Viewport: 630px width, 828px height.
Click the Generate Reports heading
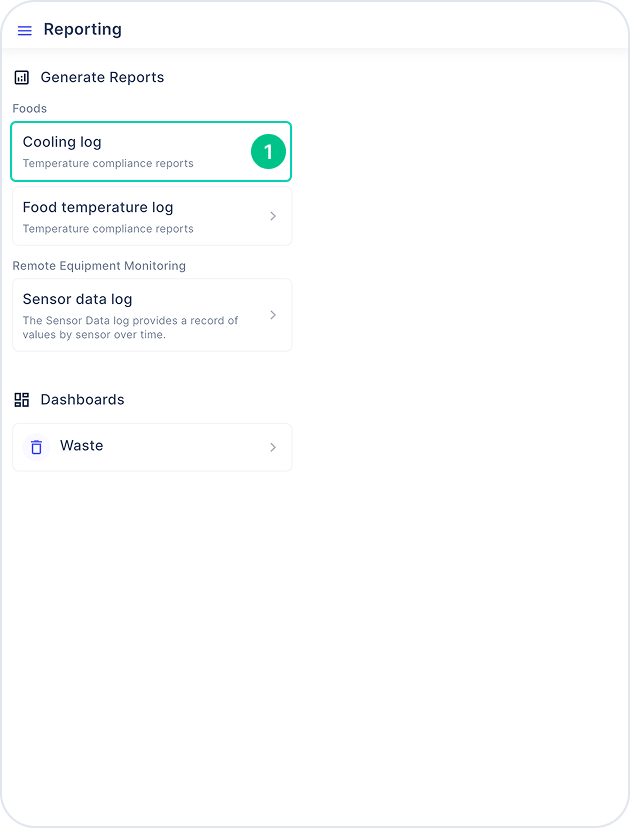coord(102,78)
